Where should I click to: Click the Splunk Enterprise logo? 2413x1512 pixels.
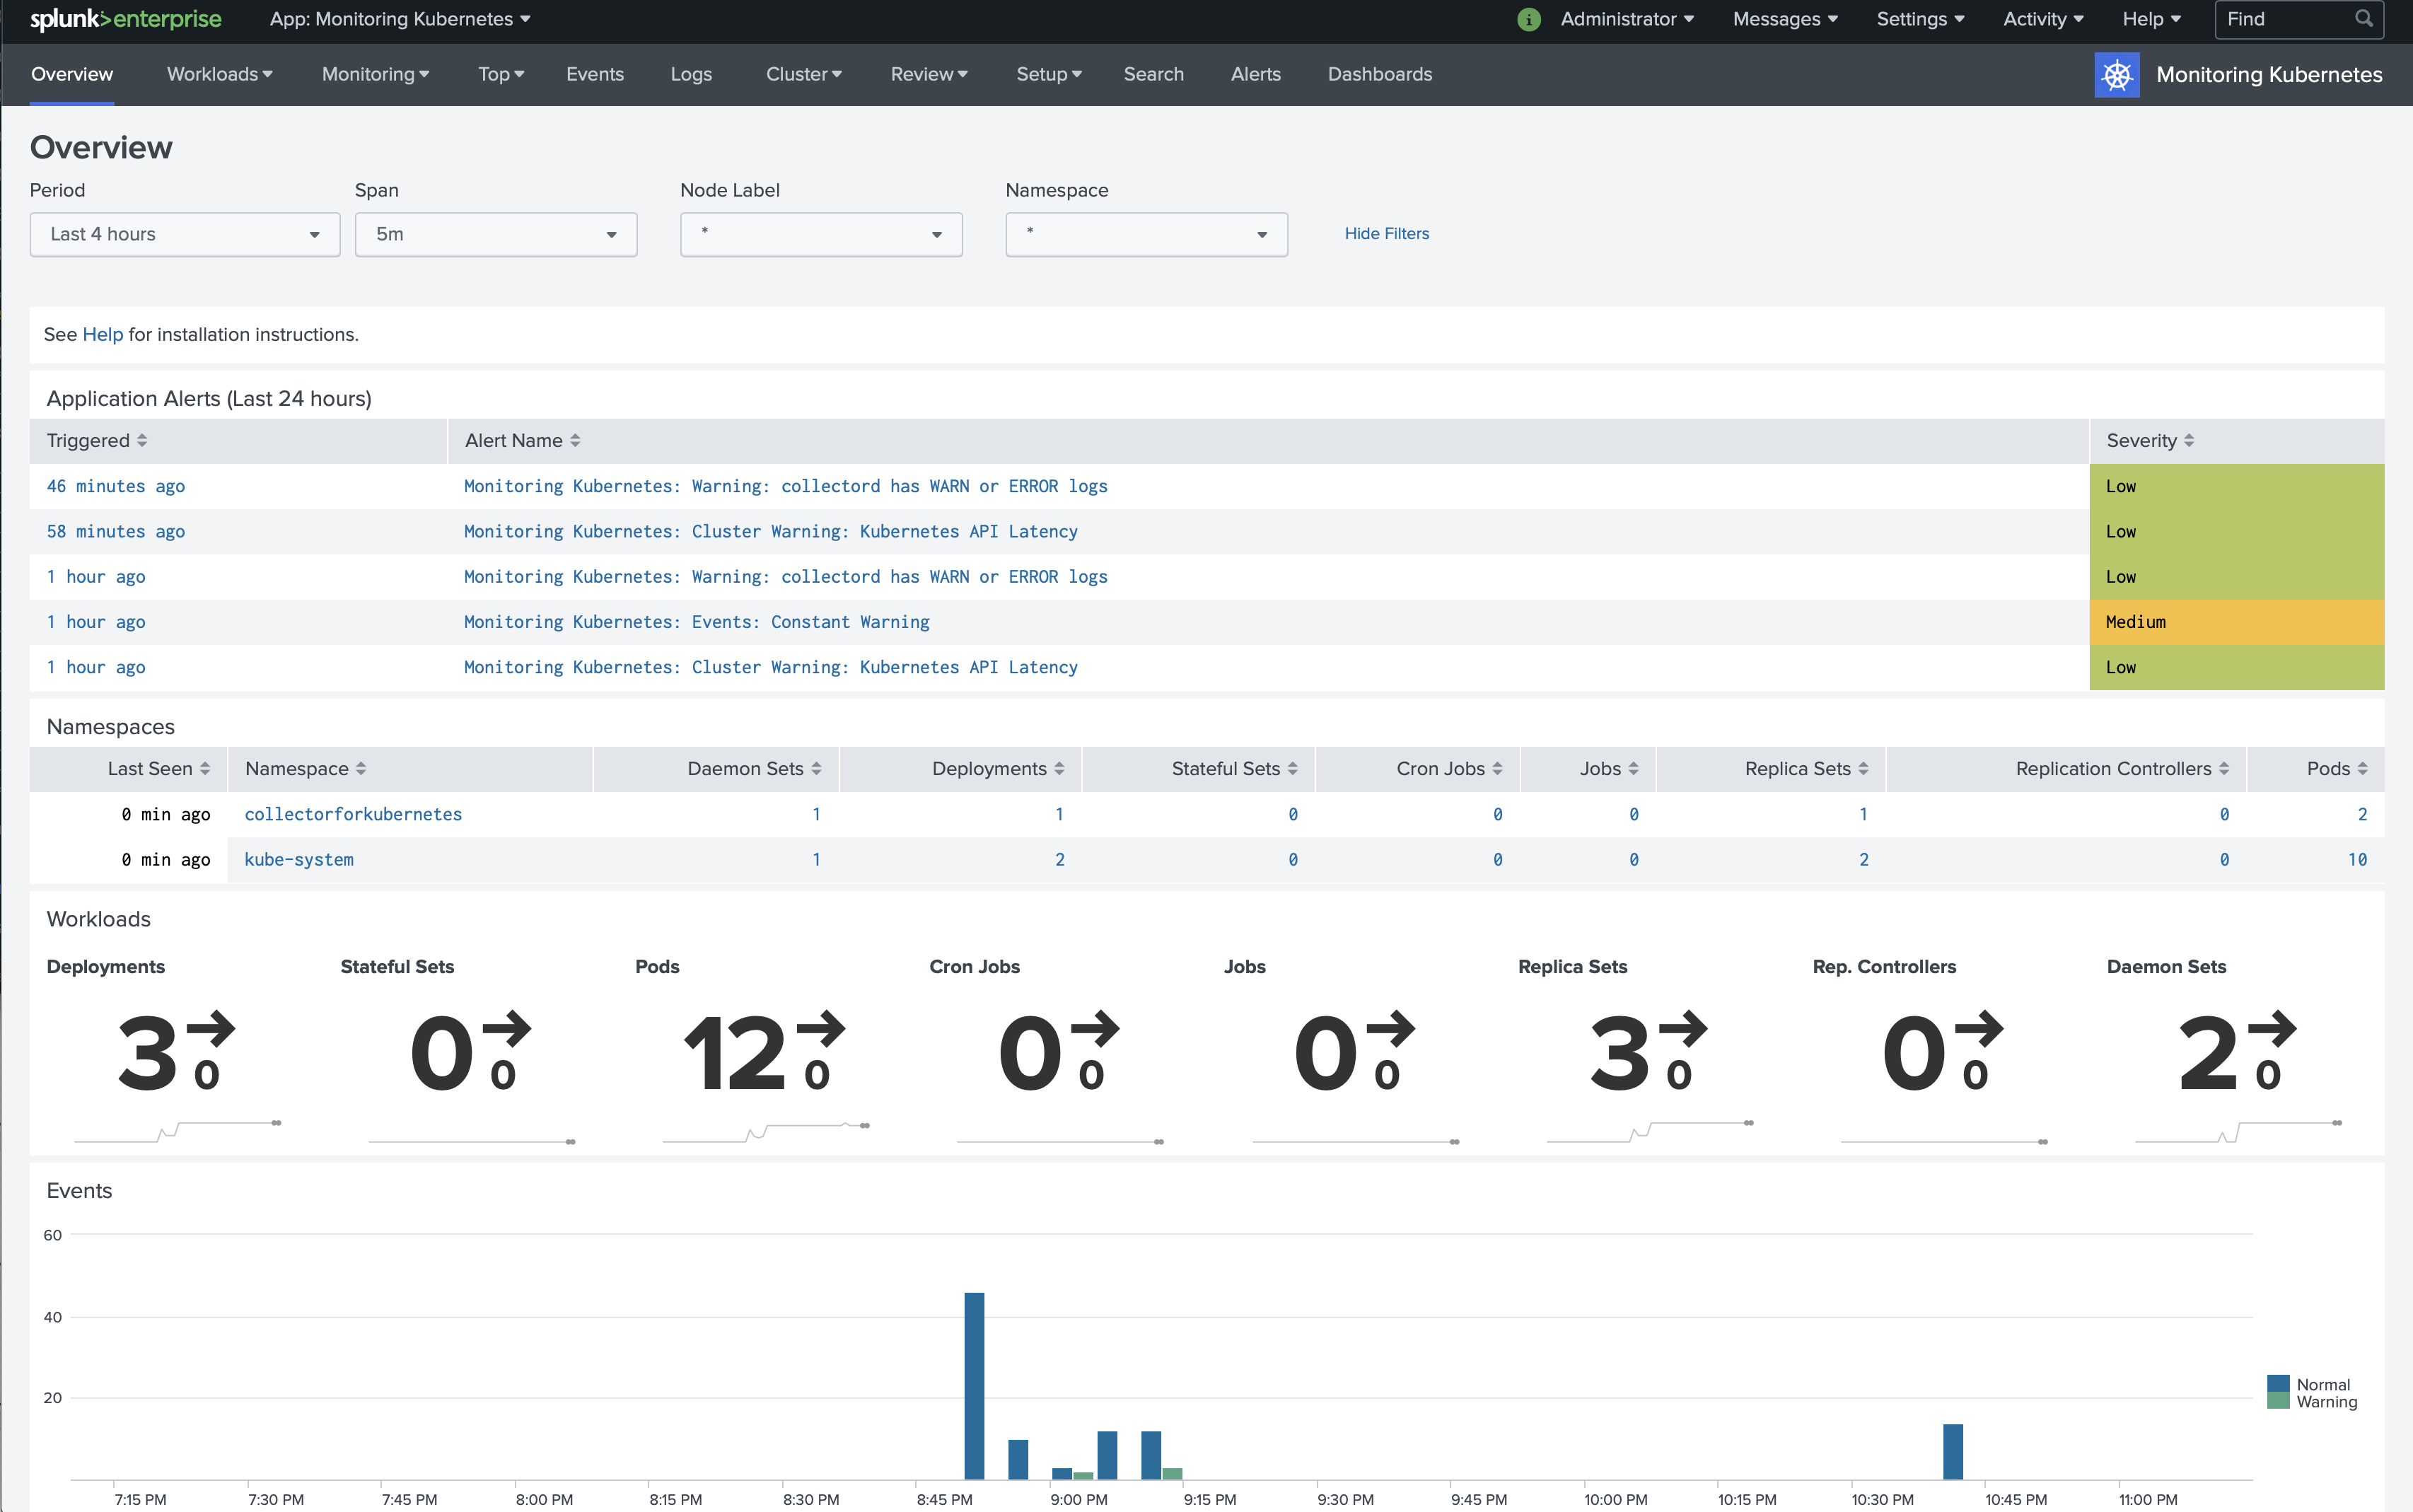[x=124, y=19]
